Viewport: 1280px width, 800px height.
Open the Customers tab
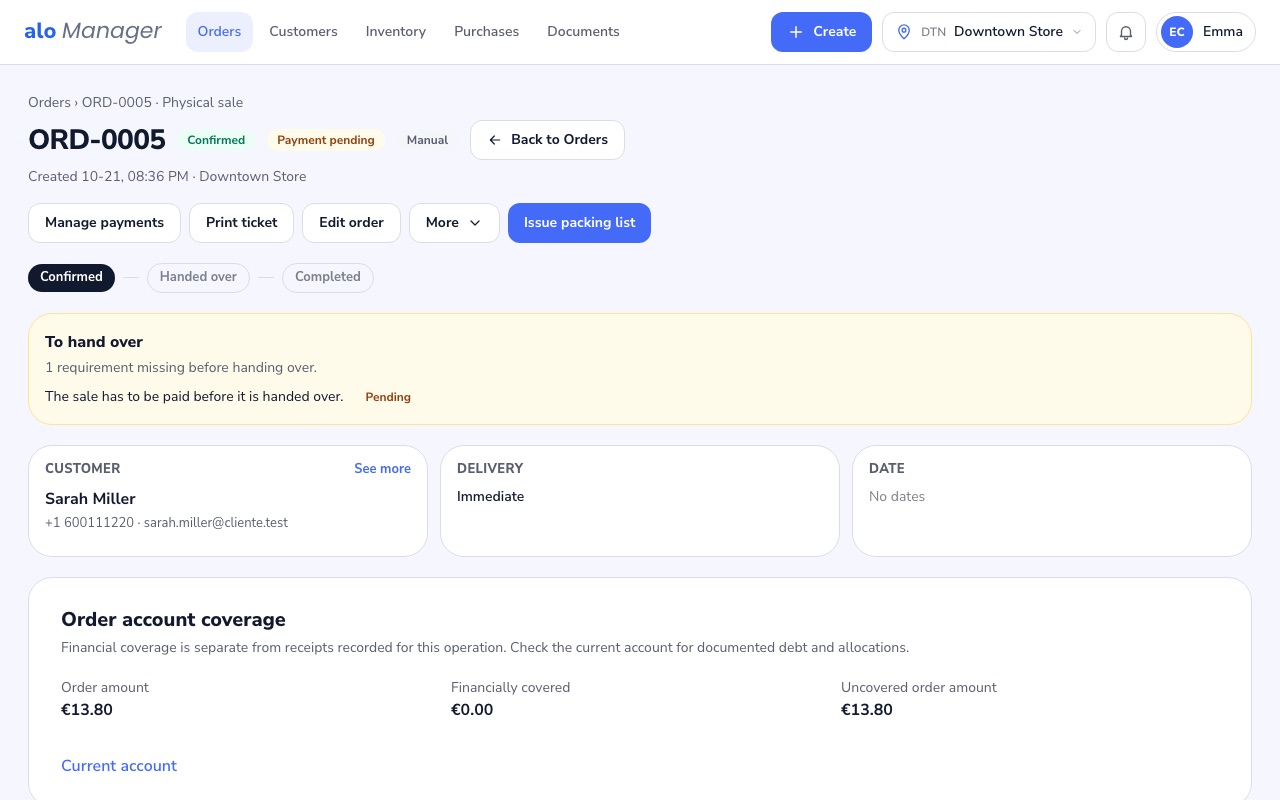[303, 32]
